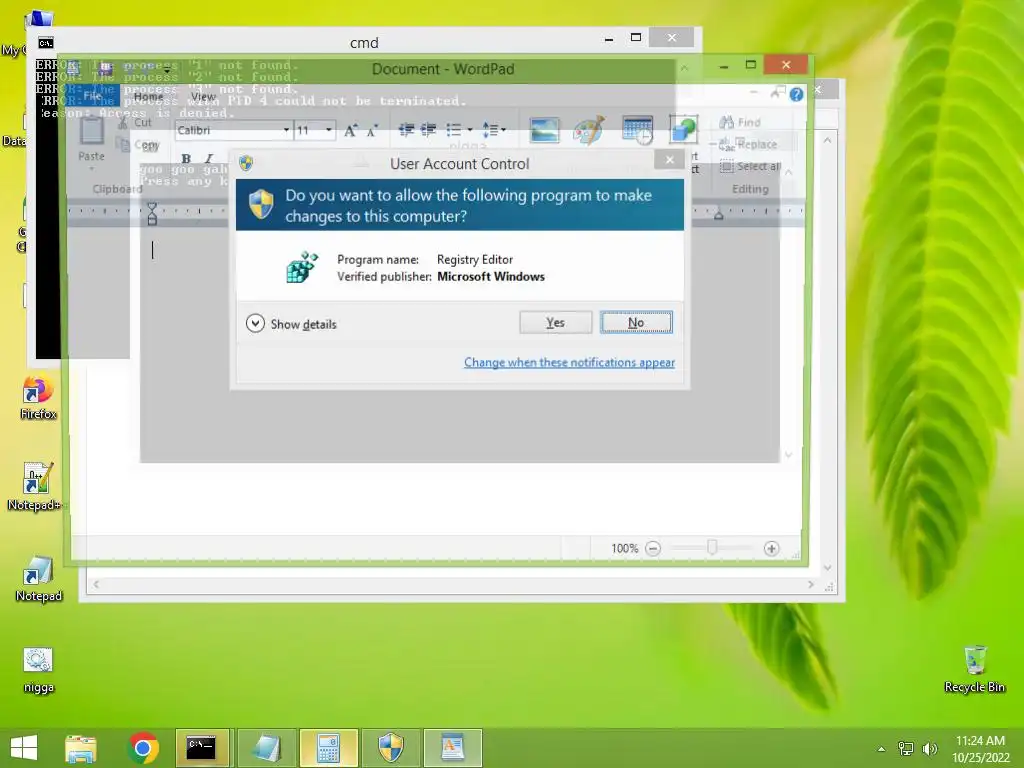
Task: Expand Show details in UAC dialog
Action: click(x=291, y=324)
